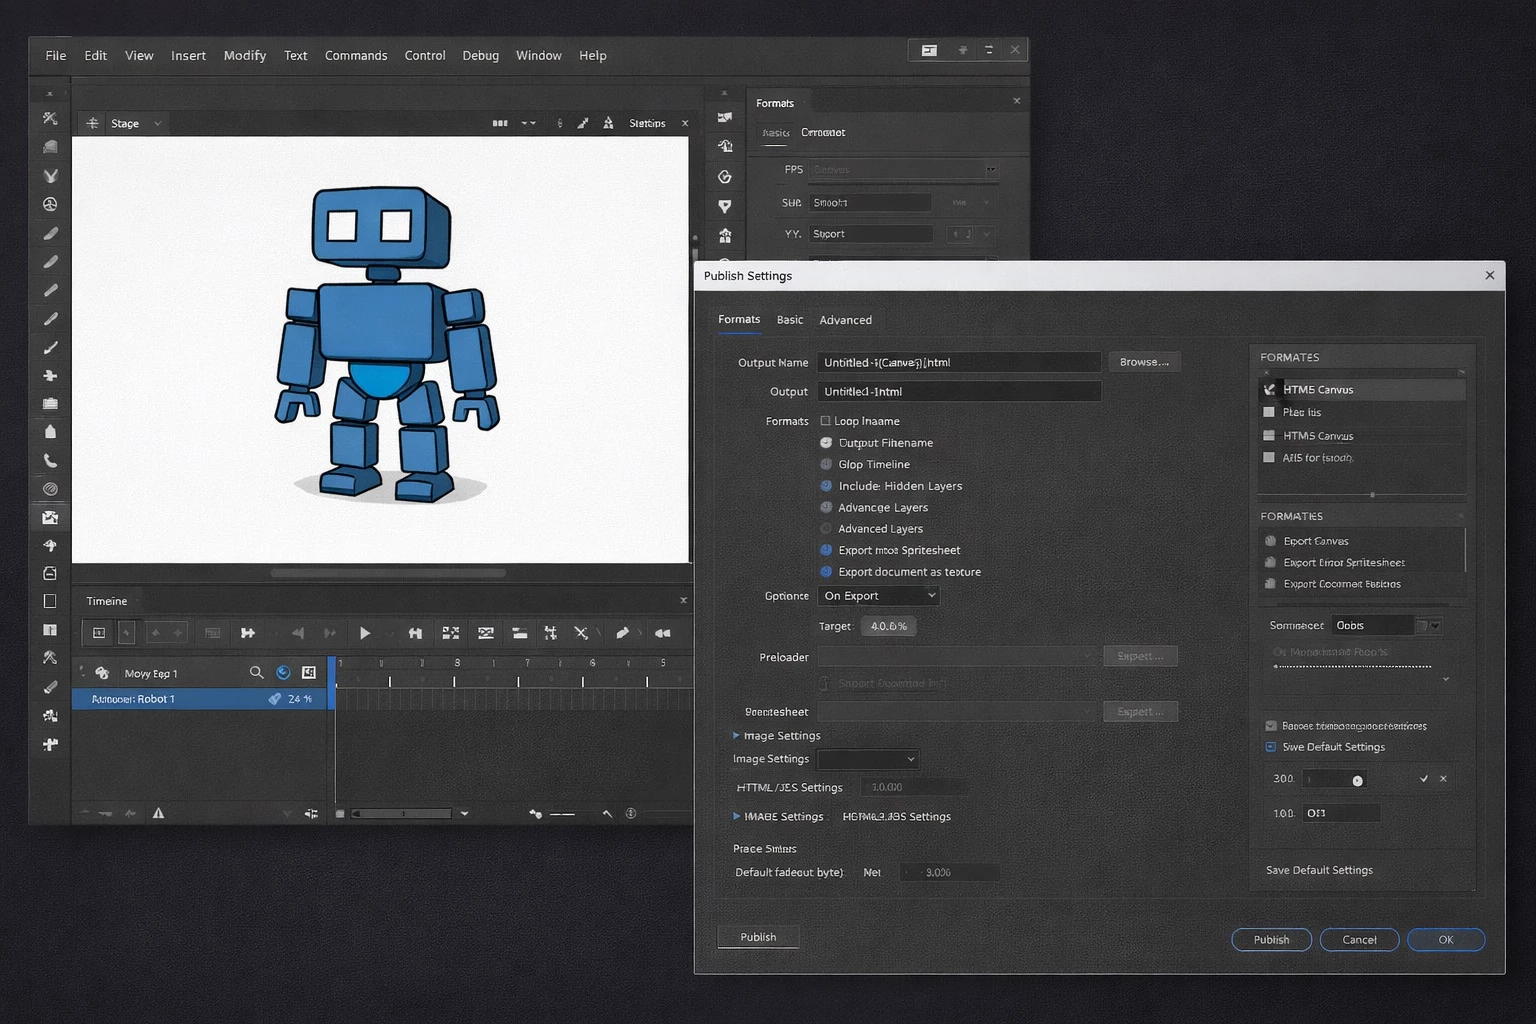
Task: Click the Play button in the timeline
Action: pos(365,633)
